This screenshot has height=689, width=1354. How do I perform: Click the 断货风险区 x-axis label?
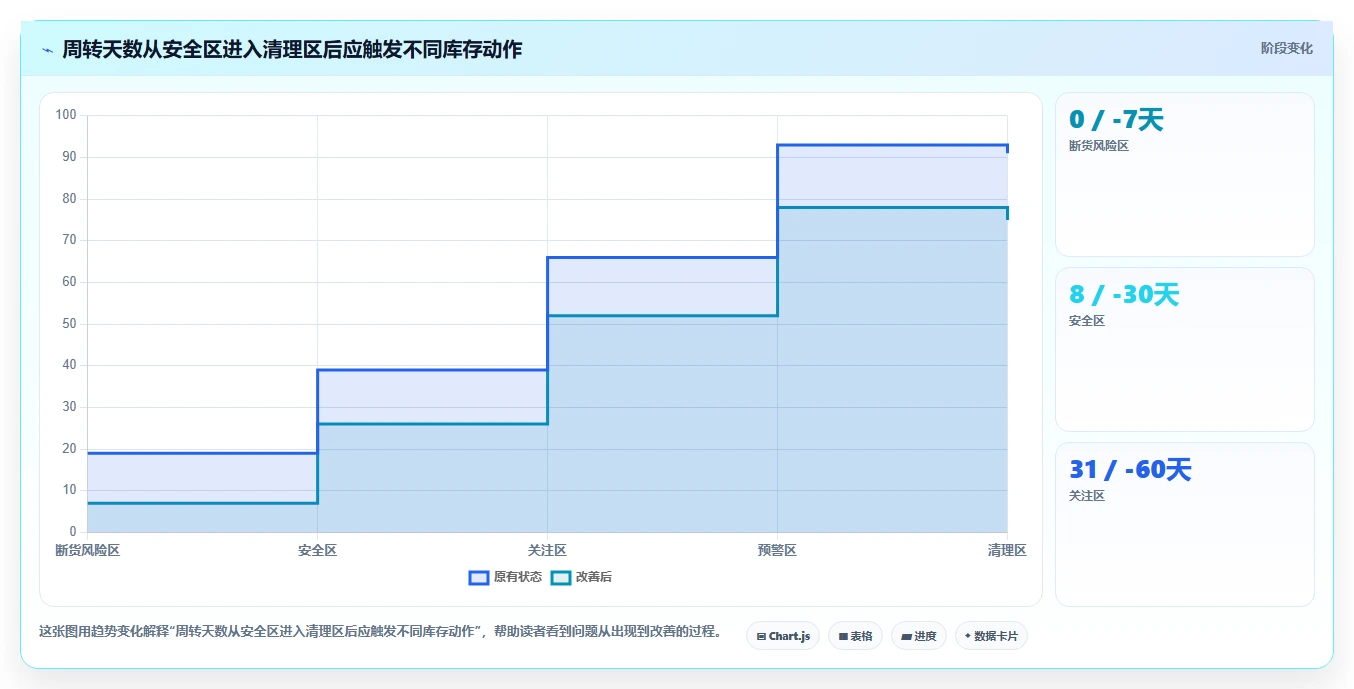point(87,551)
